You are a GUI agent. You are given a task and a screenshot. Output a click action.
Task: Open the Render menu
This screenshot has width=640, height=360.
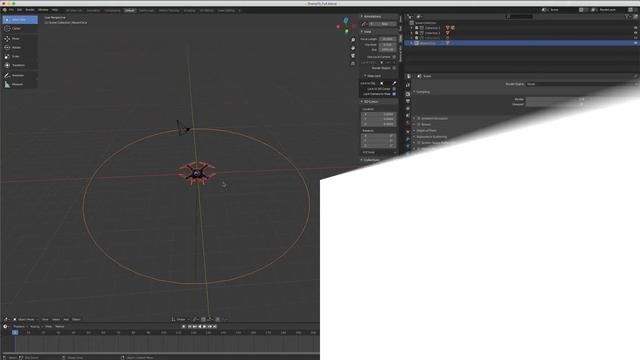30,10
